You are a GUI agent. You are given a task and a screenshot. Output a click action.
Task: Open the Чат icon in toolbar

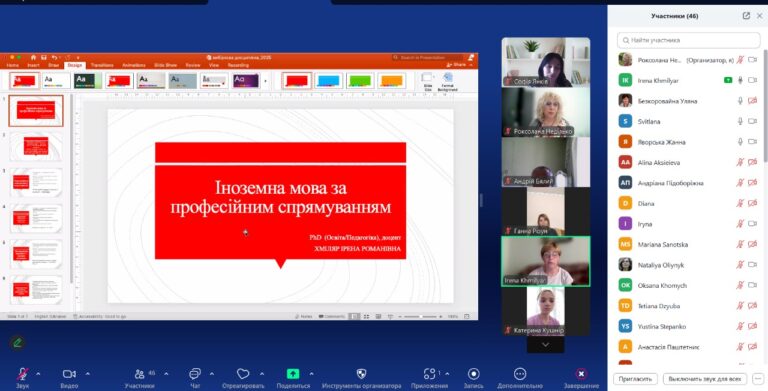coord(195,374)
